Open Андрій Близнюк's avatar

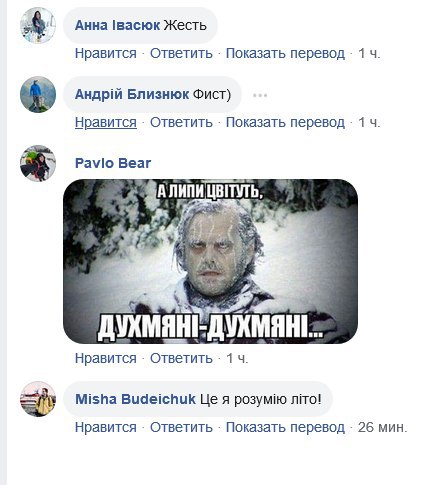(38, 95)
